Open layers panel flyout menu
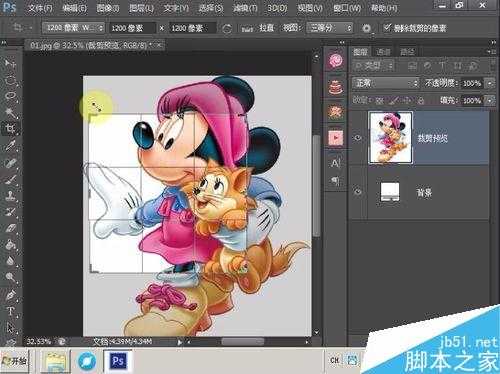This screenshot has width=500, height=374. (x=491, y=52)
